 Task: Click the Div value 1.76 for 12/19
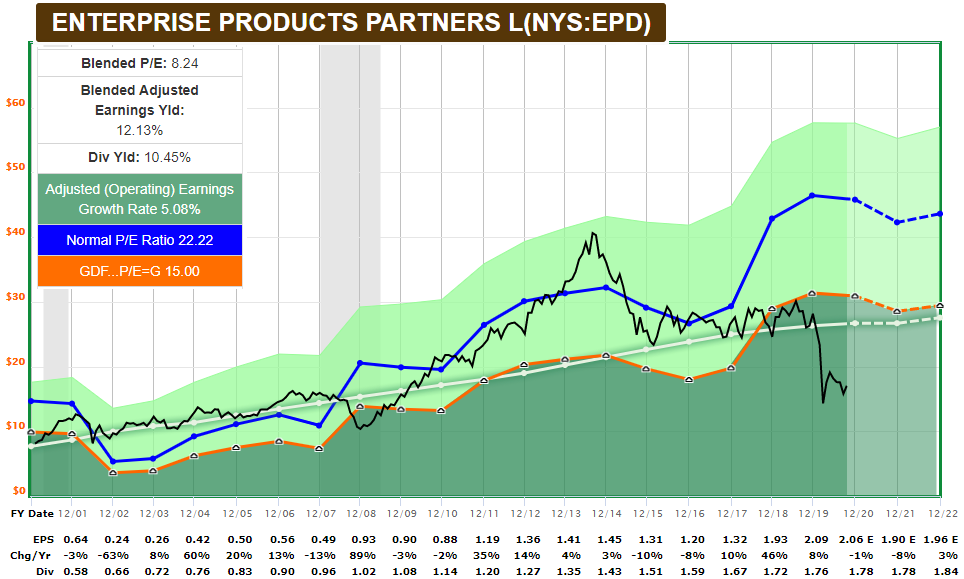(x=816, y=572)
